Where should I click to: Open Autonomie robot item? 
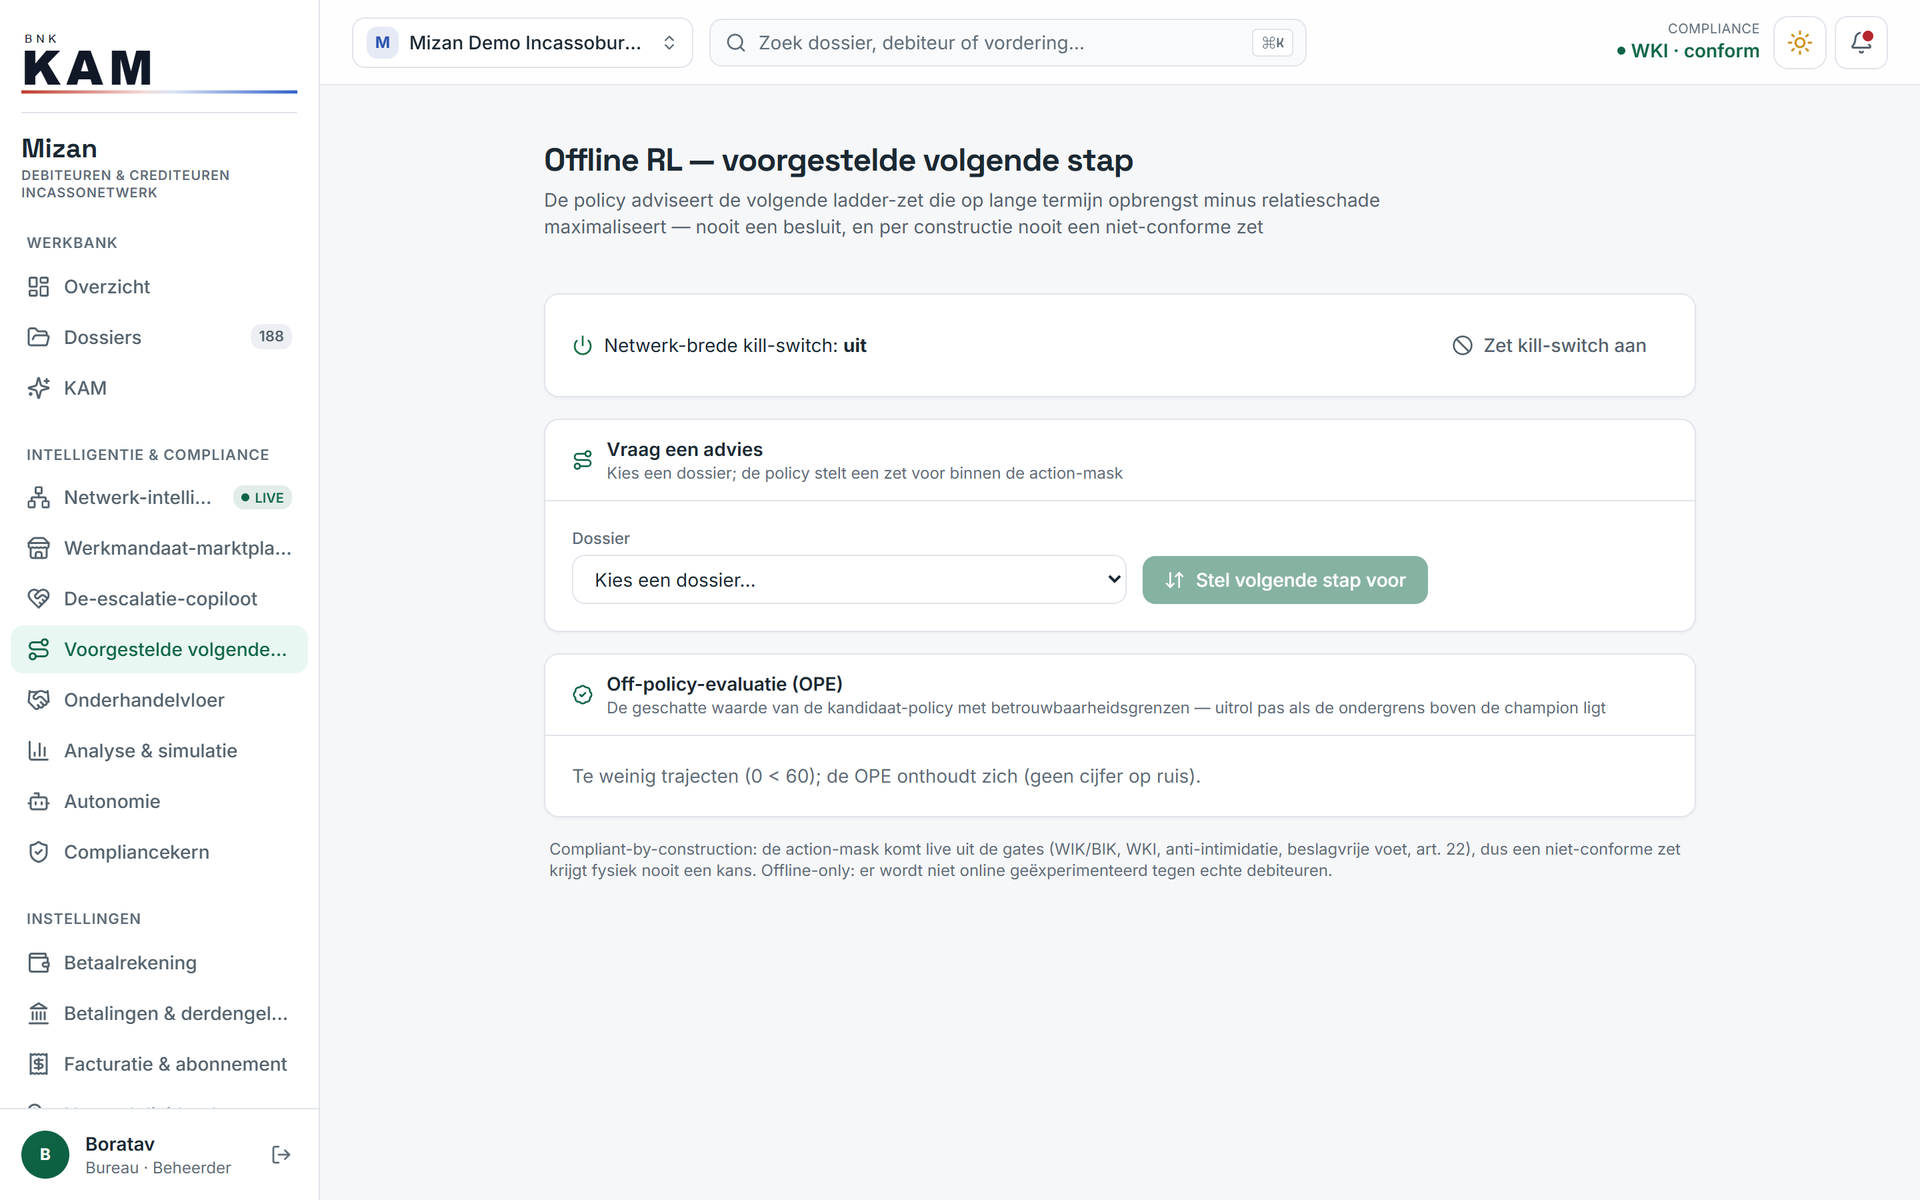pyautogui.click(x=159, y=801)
